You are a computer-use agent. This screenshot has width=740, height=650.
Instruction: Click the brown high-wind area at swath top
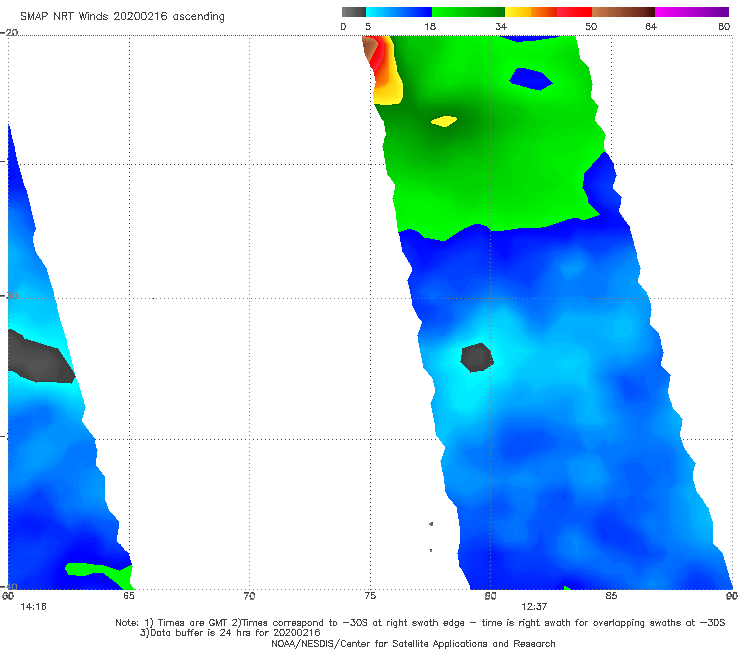click(370, 48)
